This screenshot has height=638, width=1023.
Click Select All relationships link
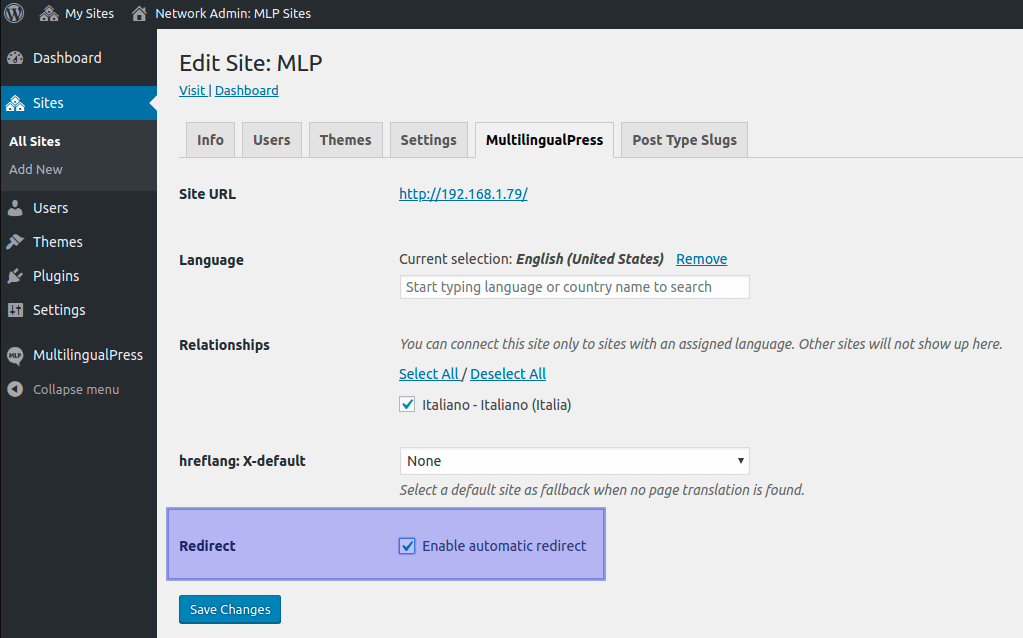[429, 374]
